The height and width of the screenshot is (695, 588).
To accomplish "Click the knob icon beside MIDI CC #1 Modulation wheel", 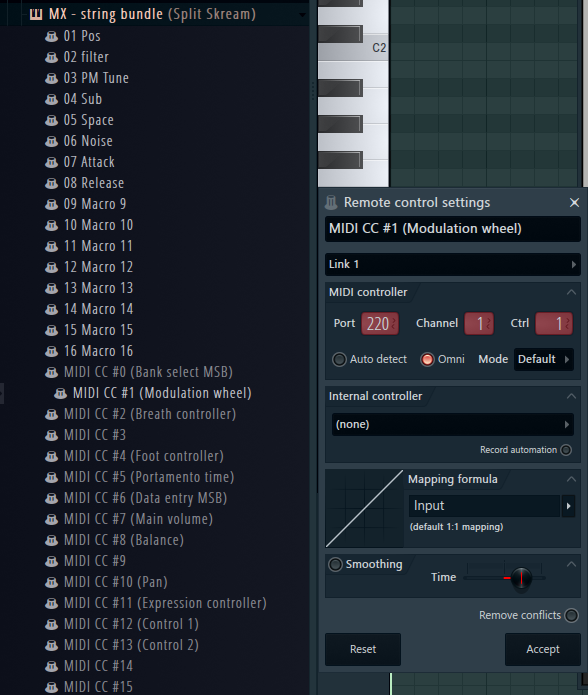I will pos(60,393).
